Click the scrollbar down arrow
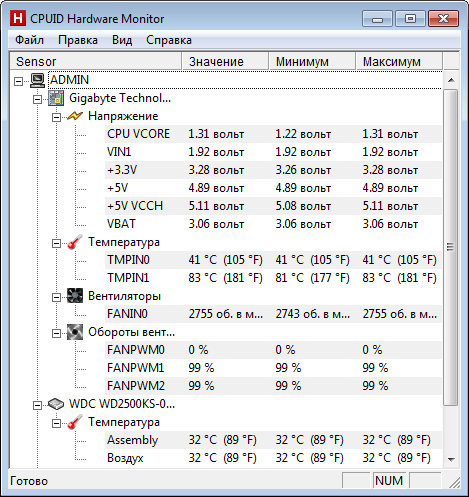469x497 pixels. tap(451, 460)
